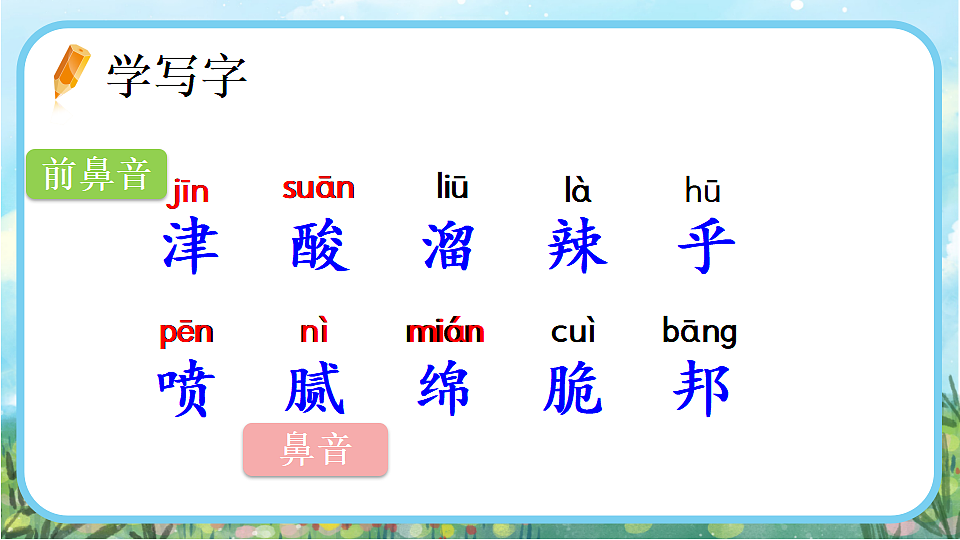Select the character 津

[x=190, y=246]
